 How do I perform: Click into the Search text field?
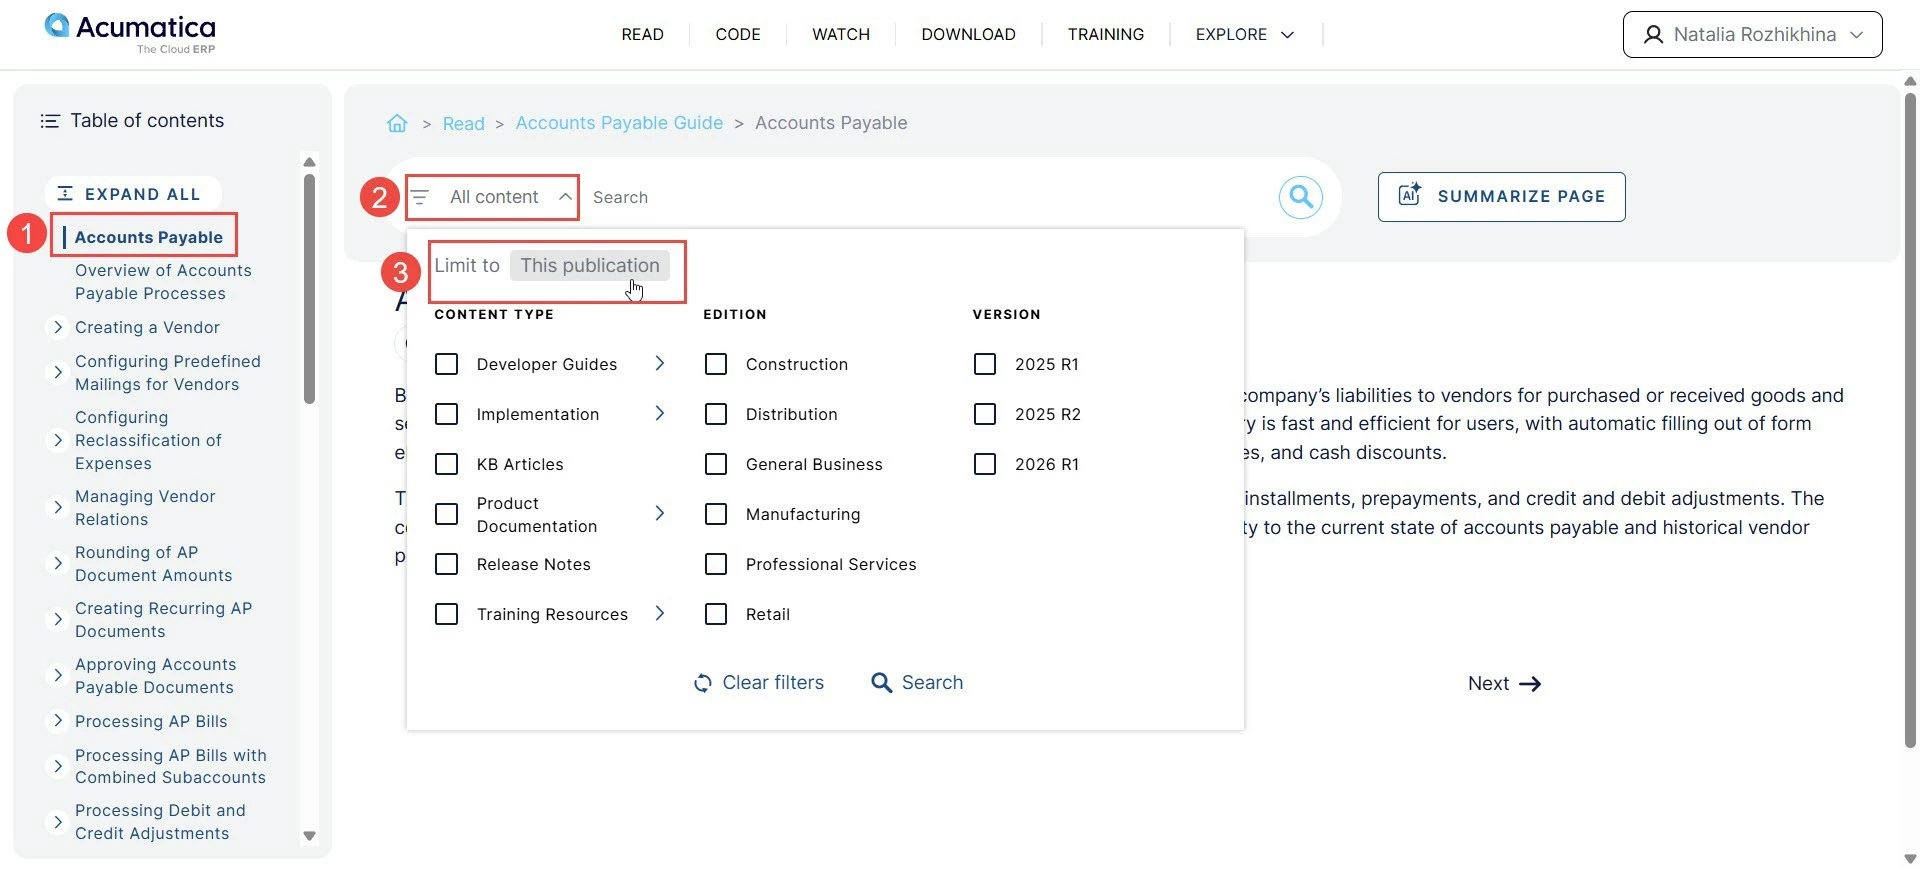click(x=930, y=197)
